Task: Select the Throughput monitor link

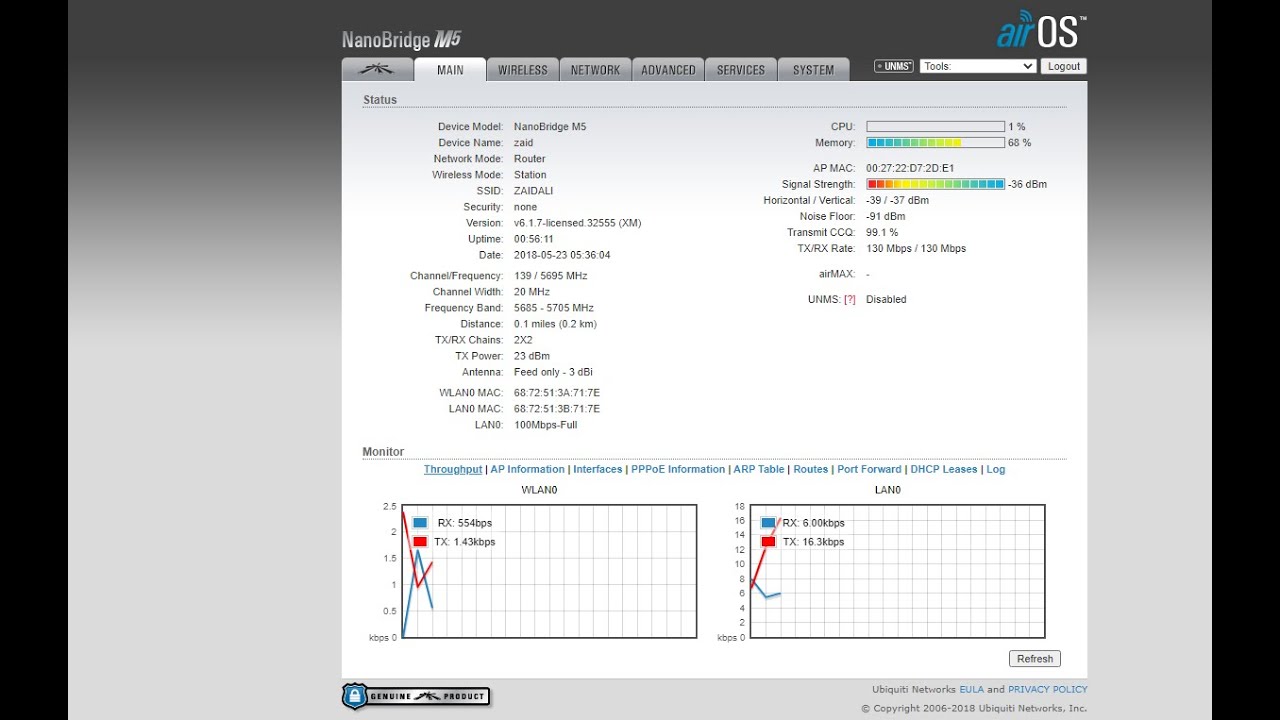Action: pyautogui.click(x=453, y=469)
